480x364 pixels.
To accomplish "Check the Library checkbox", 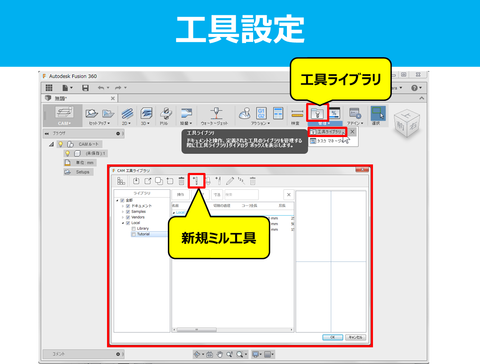I will 134,229.
